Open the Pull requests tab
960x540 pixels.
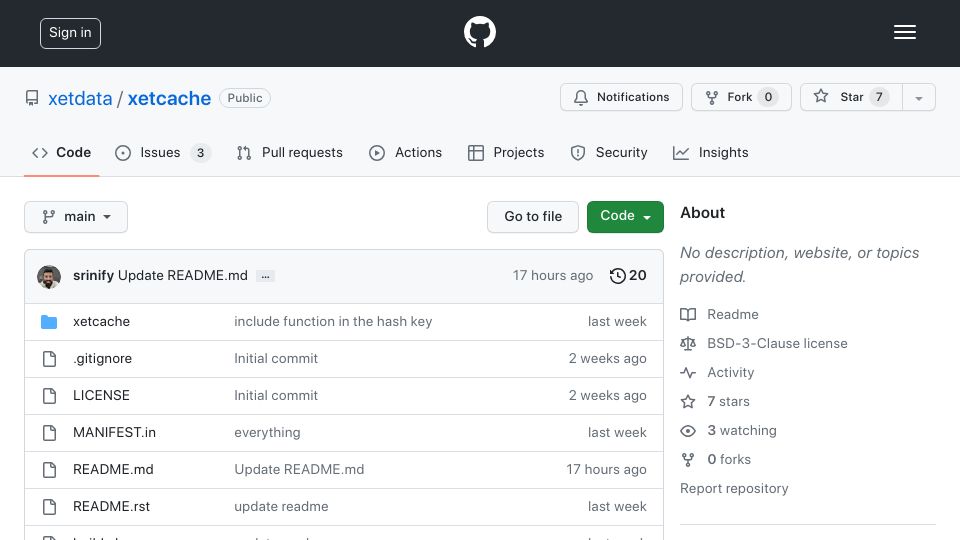(x=290, y=152)
